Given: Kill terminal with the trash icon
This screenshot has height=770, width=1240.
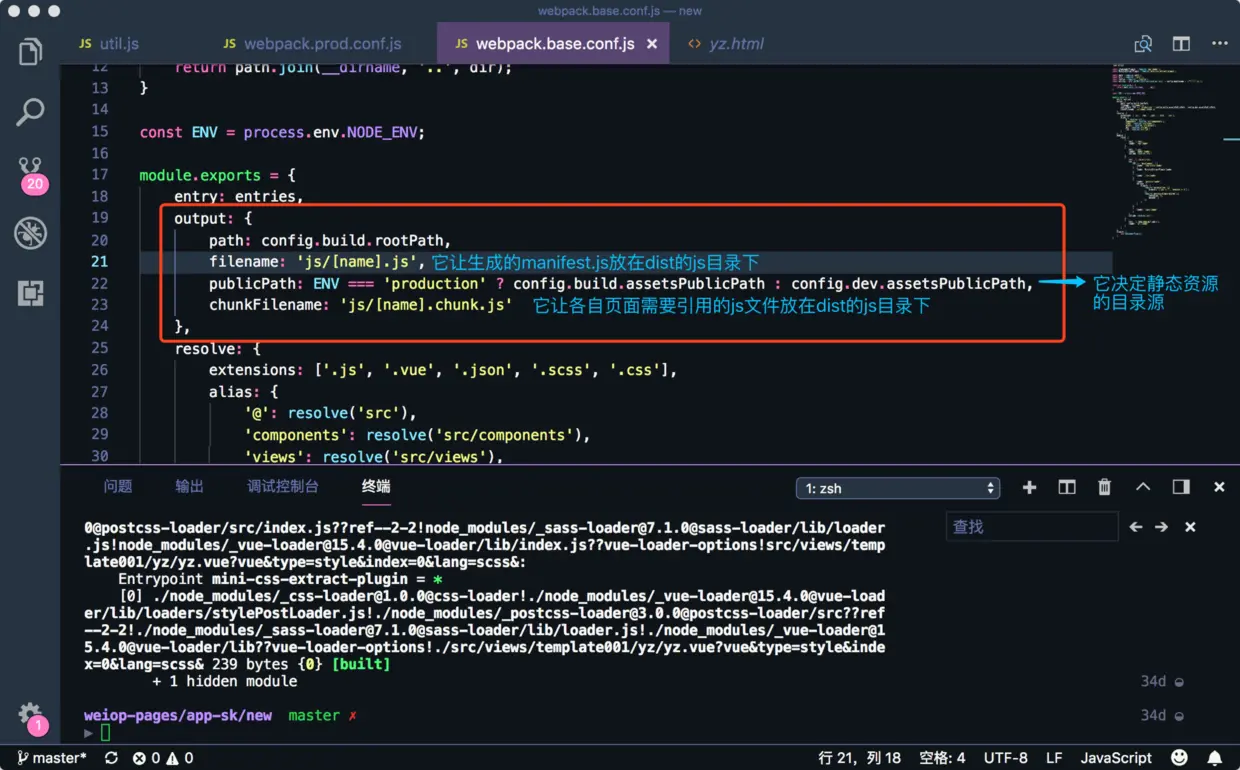Looking at the screenshot, I should tap(1105, 487).
